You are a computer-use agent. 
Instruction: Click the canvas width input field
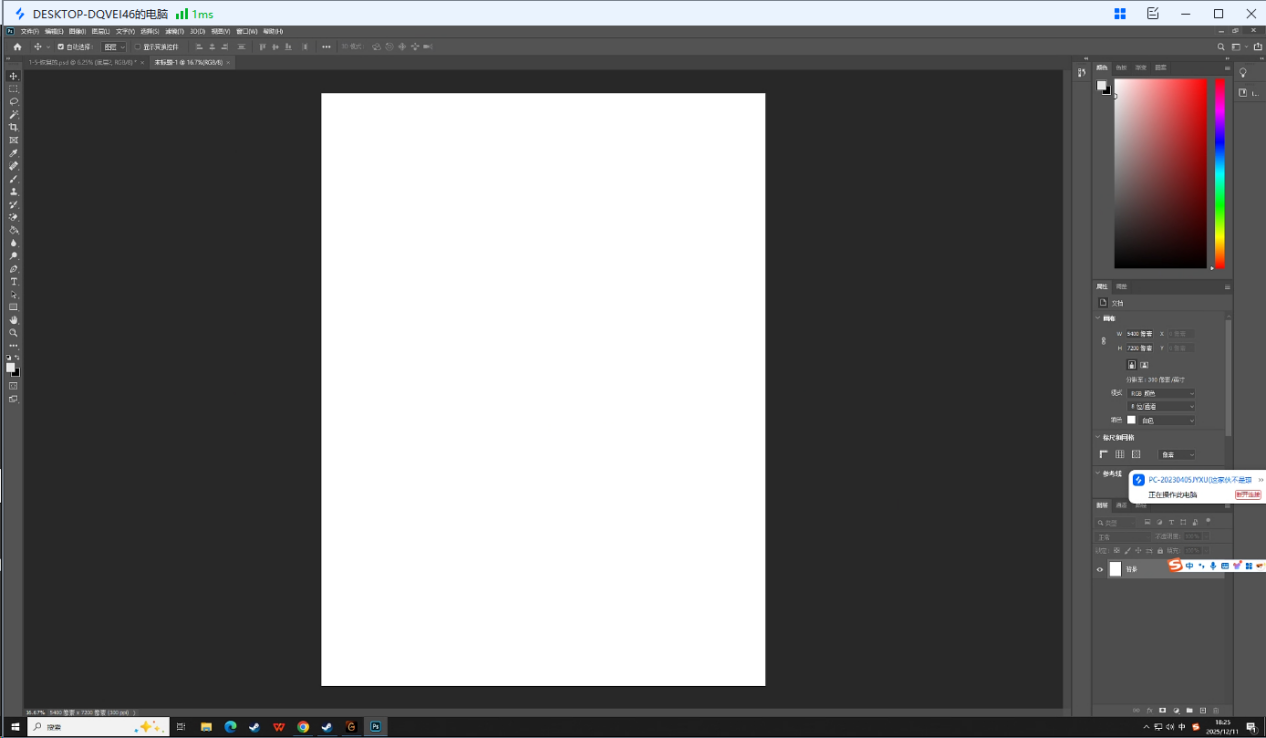1140,334
